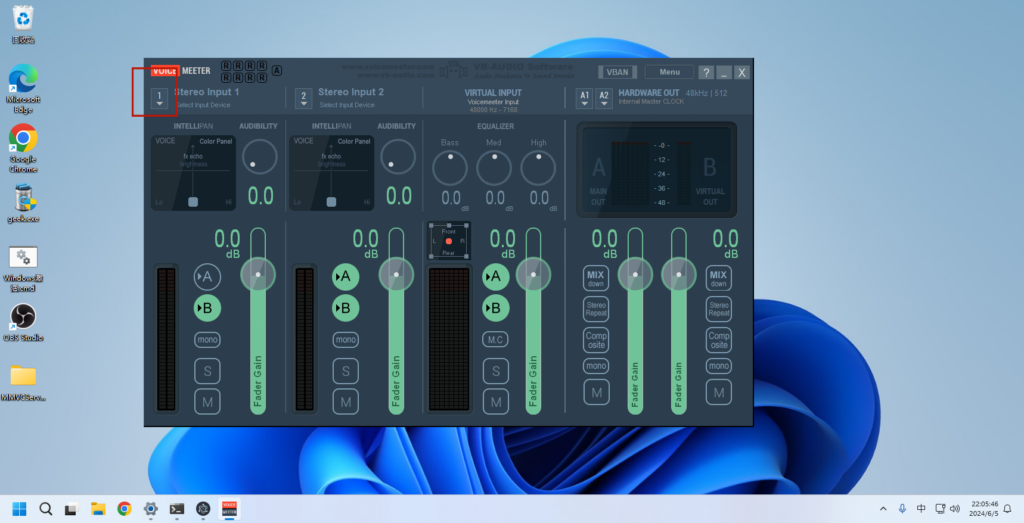Open the A1 hardware output selector
The height and width of the screenshot is (523, 1024).
pos(584,99)
